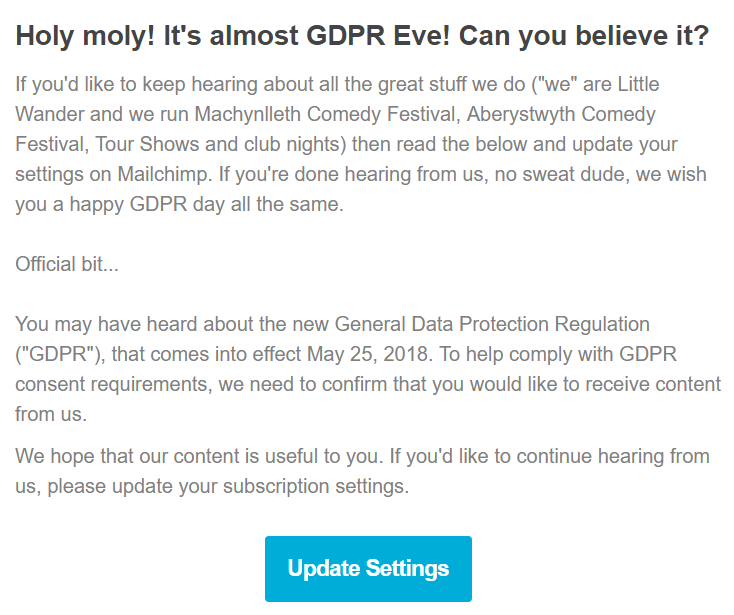Click 'Can you believe it?' in the headline
734x615 pixels.
584,36
